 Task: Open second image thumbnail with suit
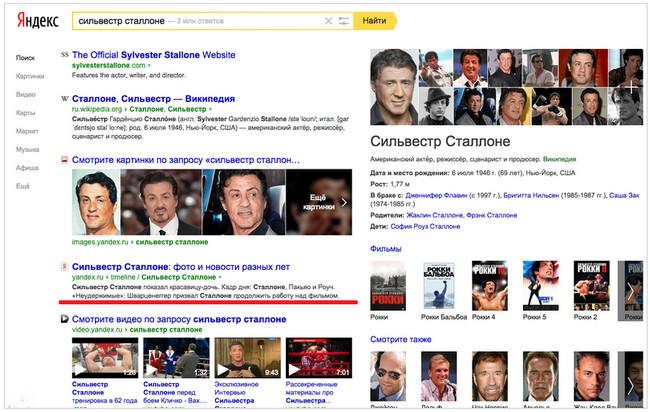[161, 202]
